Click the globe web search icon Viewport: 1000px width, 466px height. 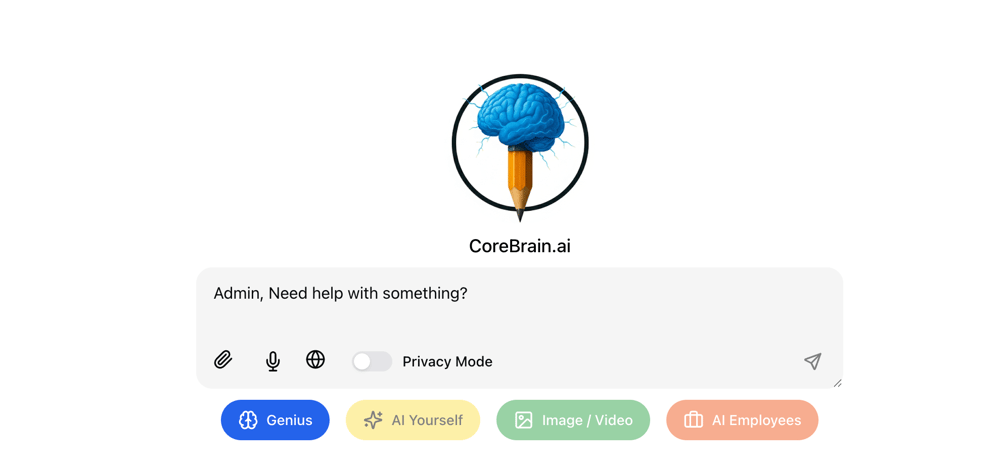315,360
